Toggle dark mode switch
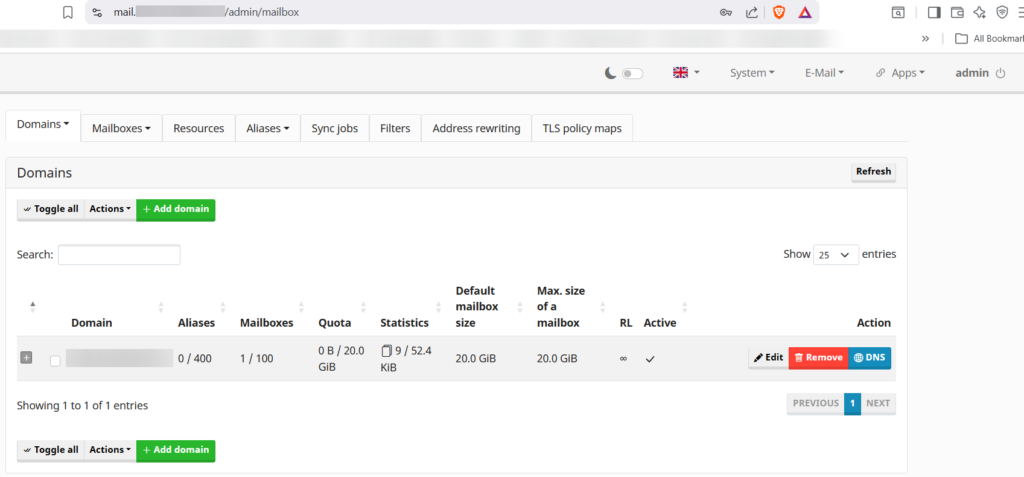 632,73
